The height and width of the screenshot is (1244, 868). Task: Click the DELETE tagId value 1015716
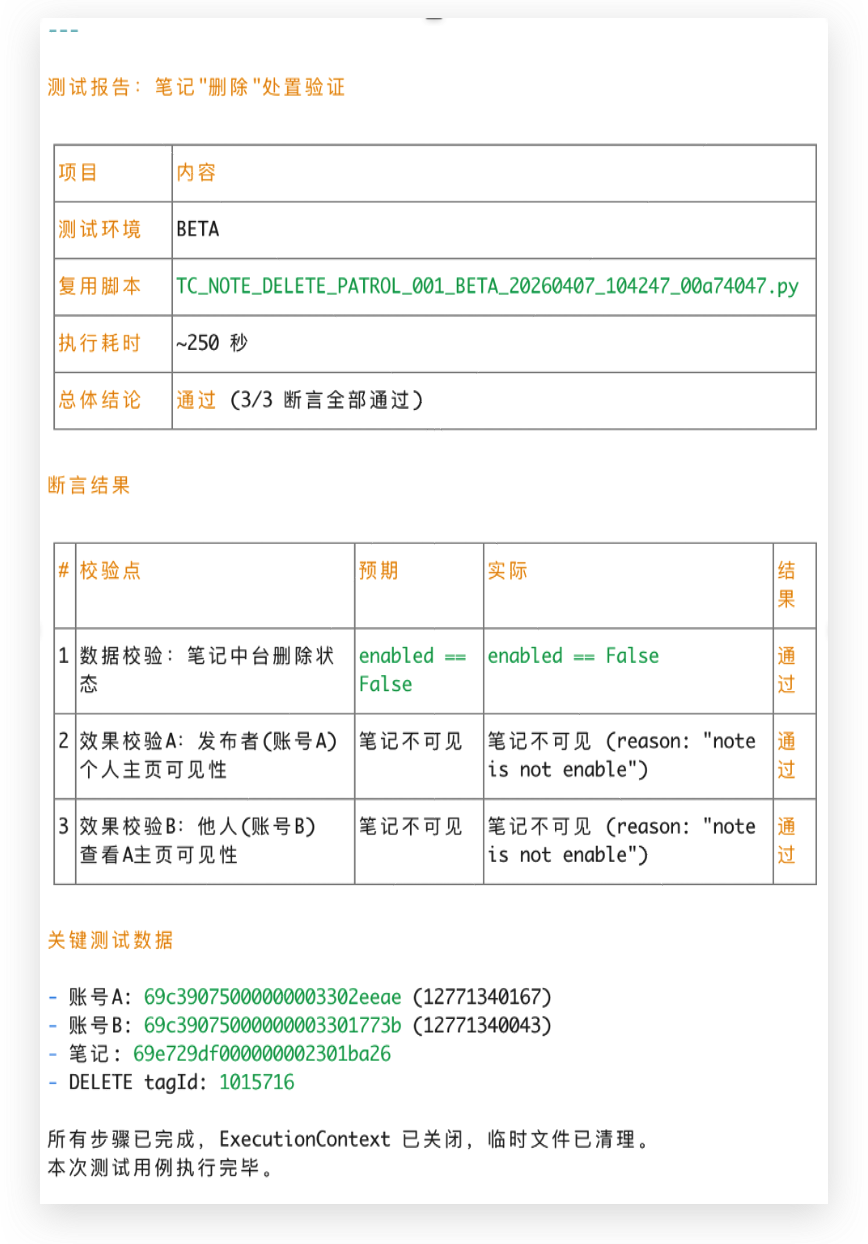(257, 1082)
